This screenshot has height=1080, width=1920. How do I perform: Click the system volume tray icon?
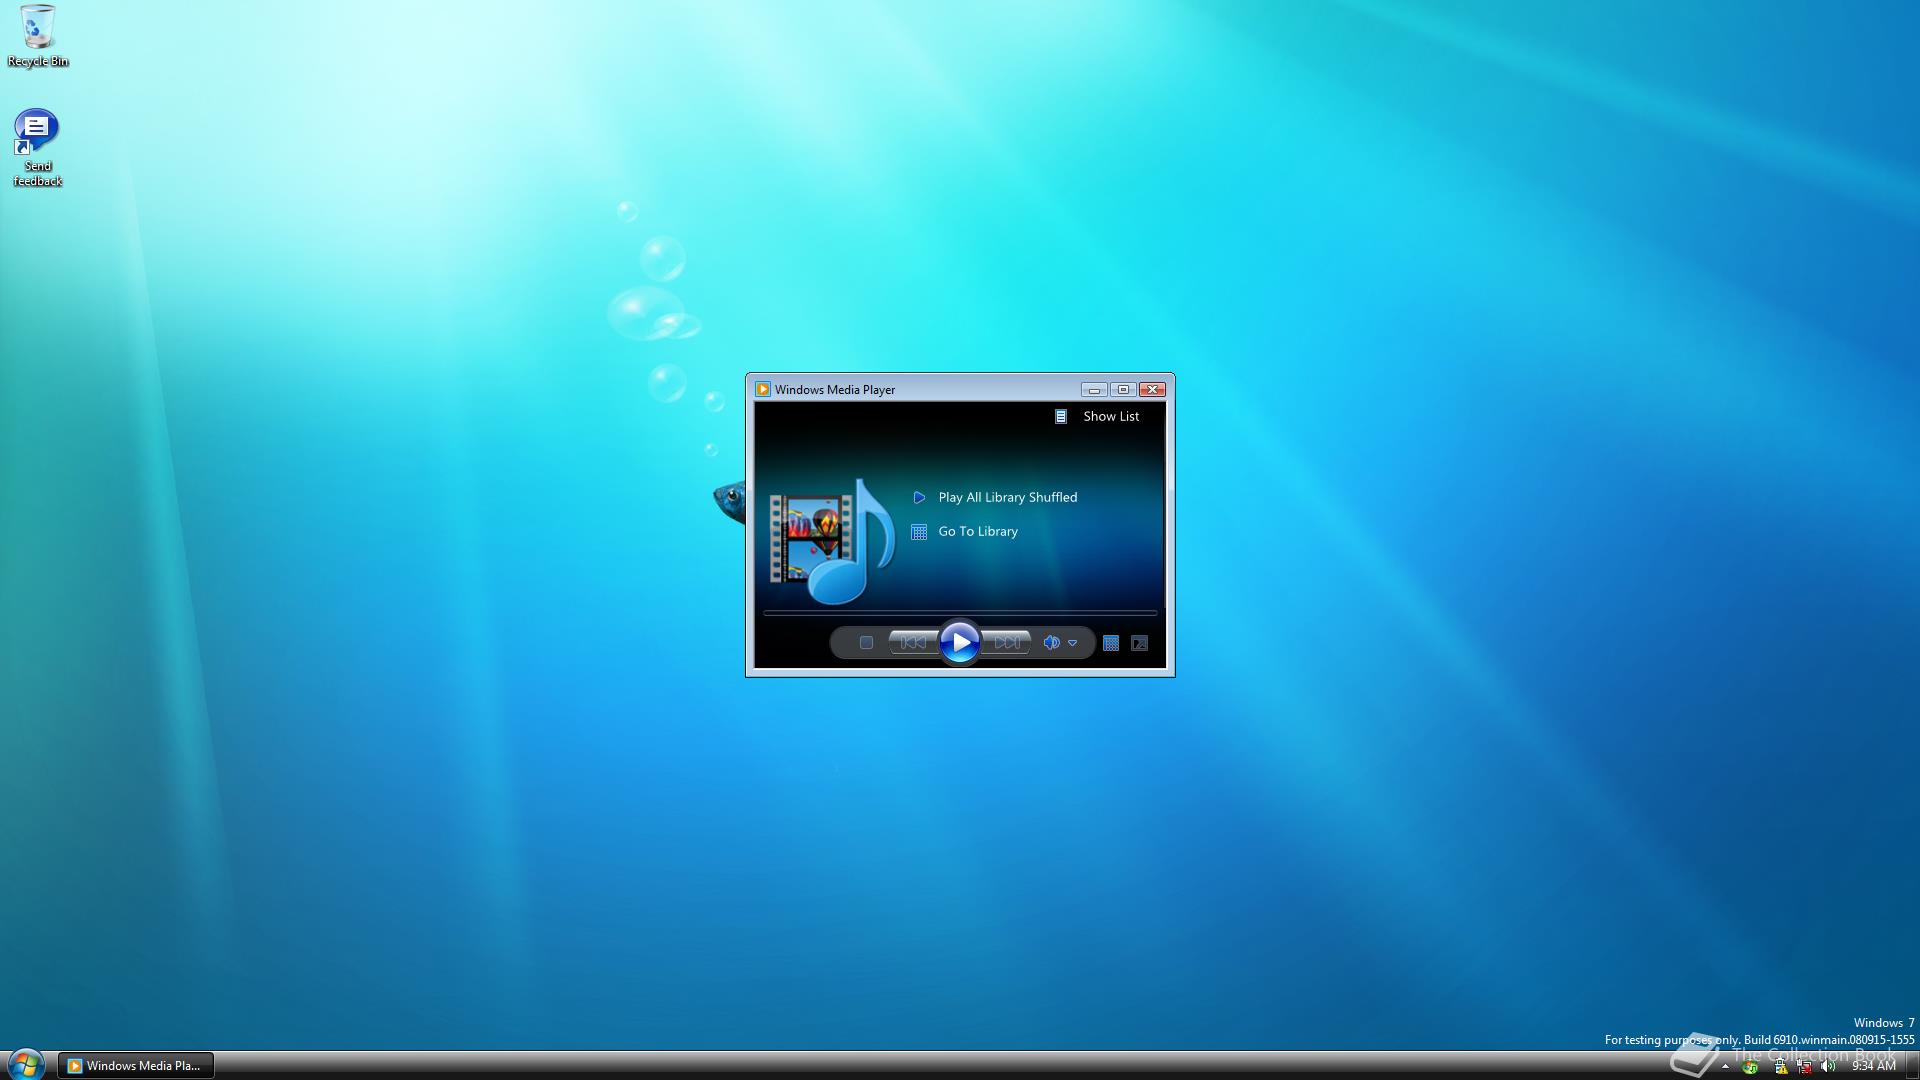coord(1828,1067)
